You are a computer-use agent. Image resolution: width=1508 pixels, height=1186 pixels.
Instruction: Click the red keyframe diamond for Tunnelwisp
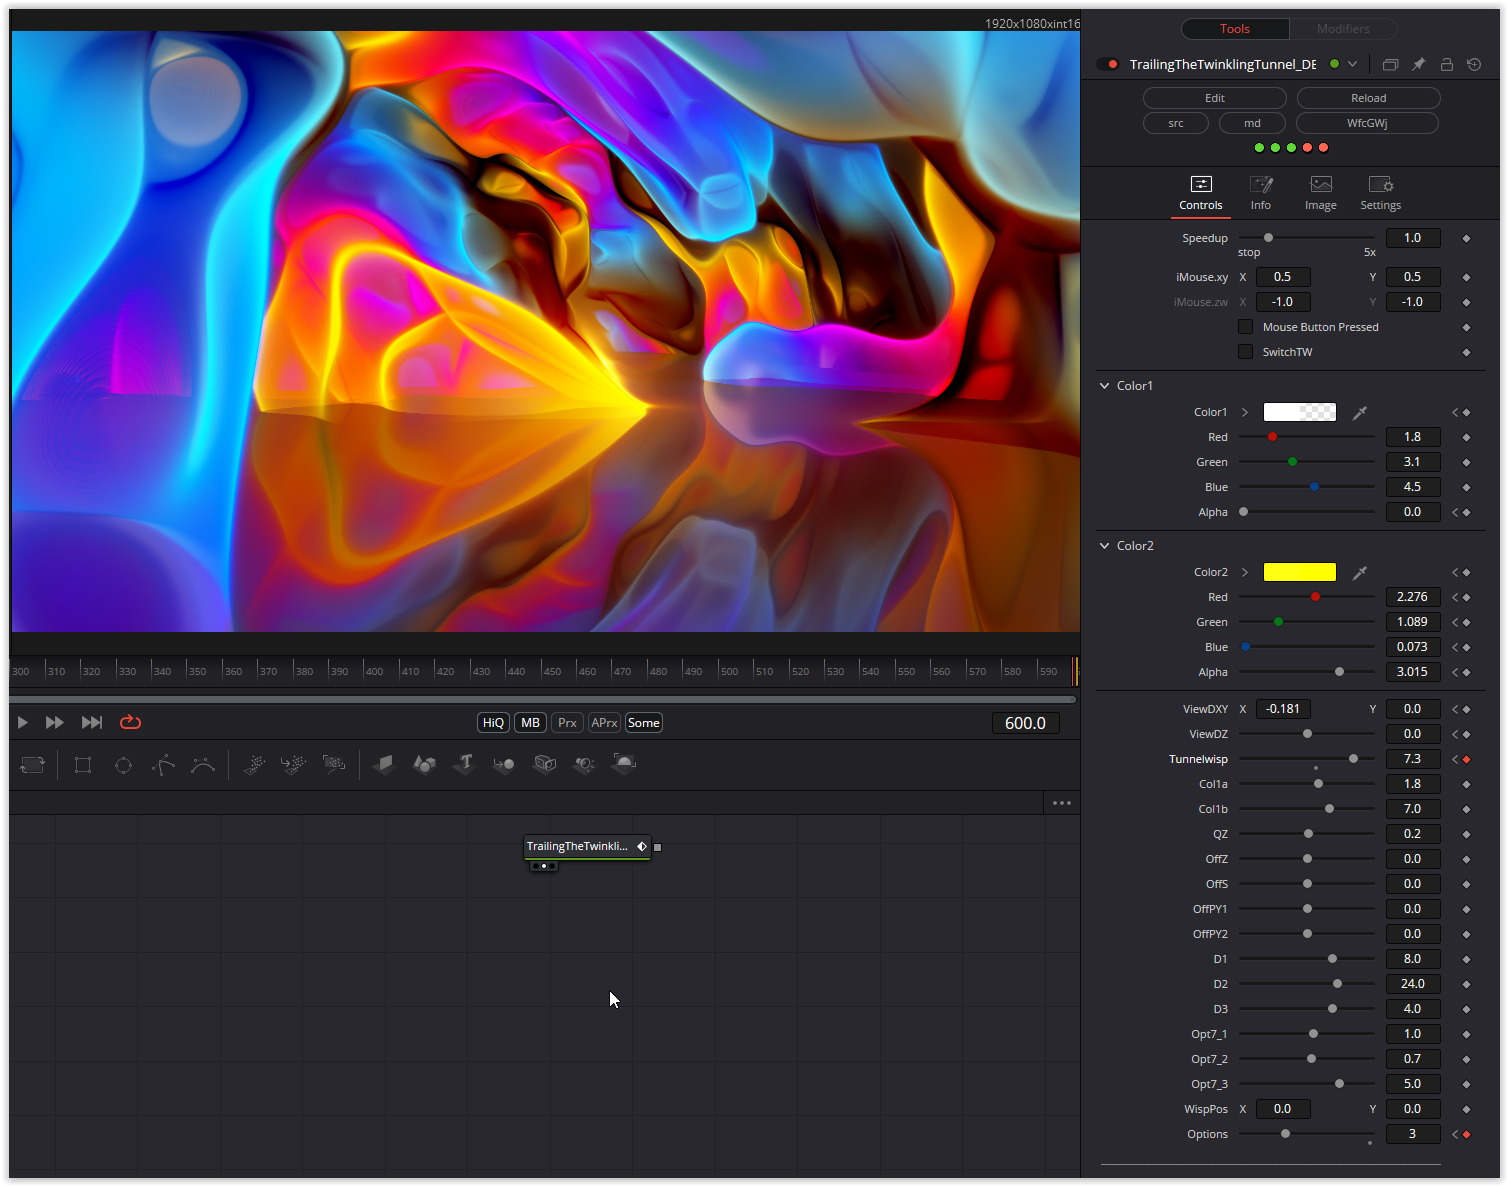pyautogui.click(x=1467, y=759)
